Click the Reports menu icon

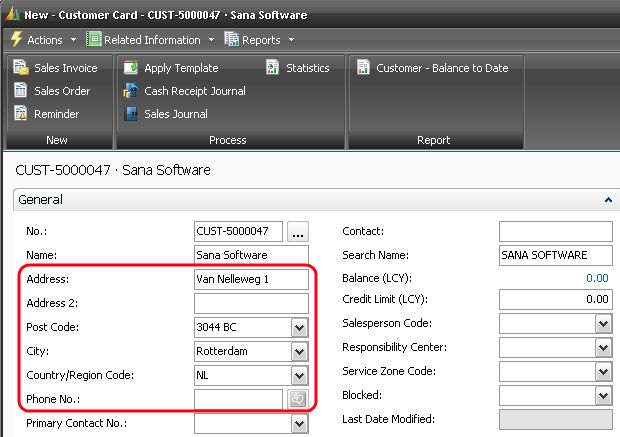(x=232, y=39)
